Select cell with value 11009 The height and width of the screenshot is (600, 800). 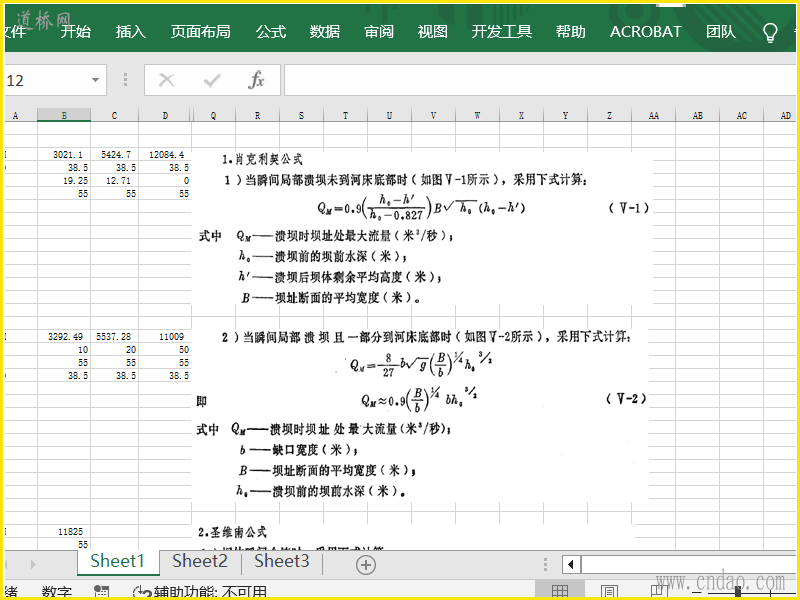(165, 336)
